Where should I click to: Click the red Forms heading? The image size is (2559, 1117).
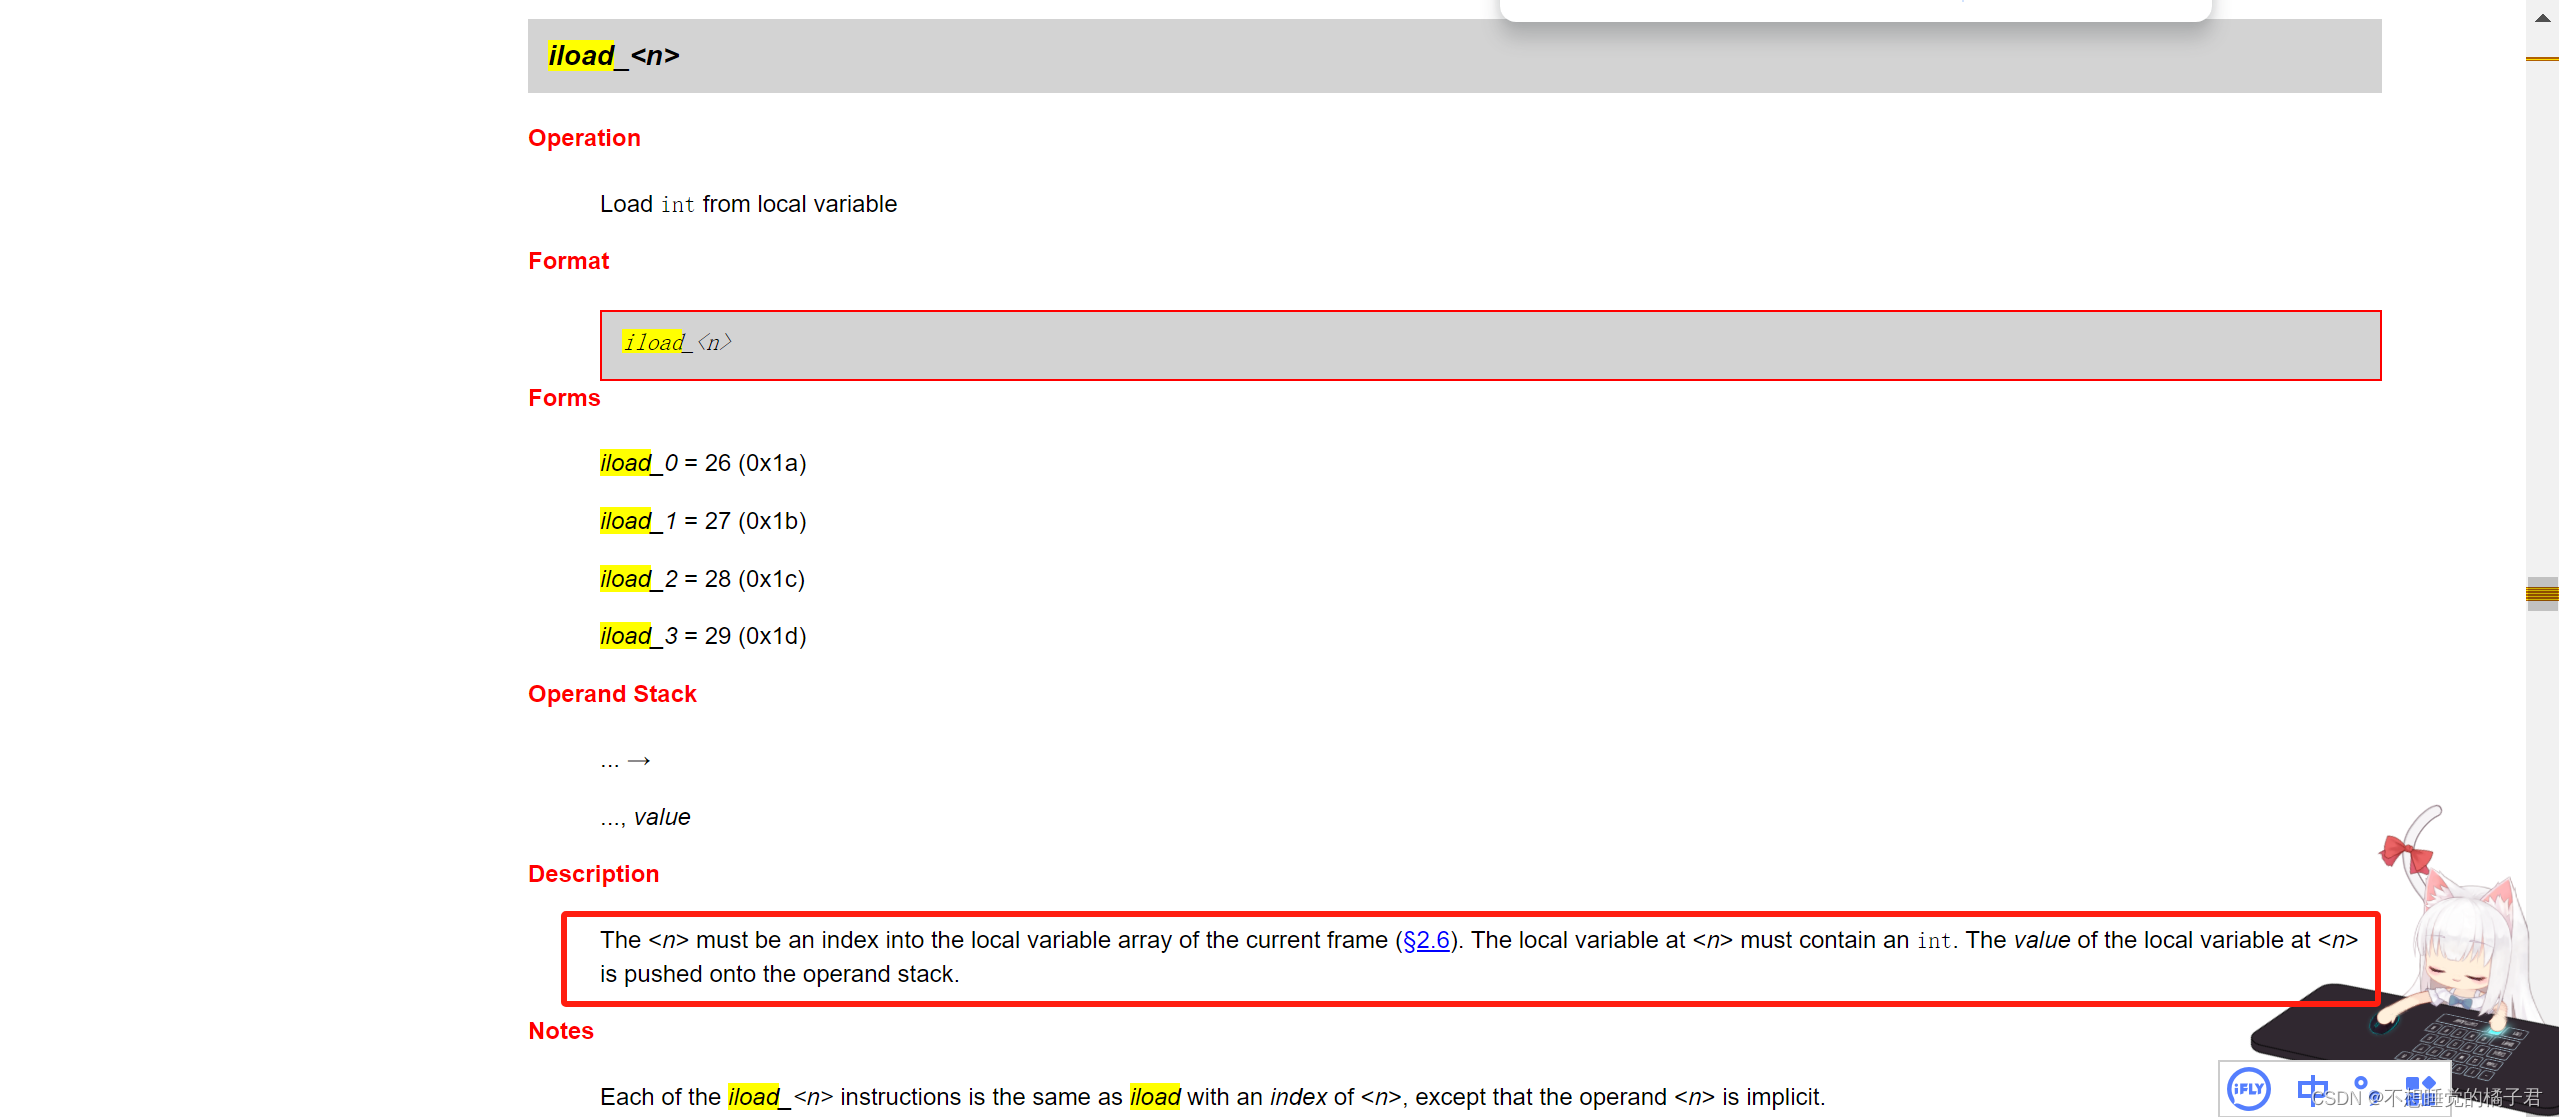pos(564,398)
